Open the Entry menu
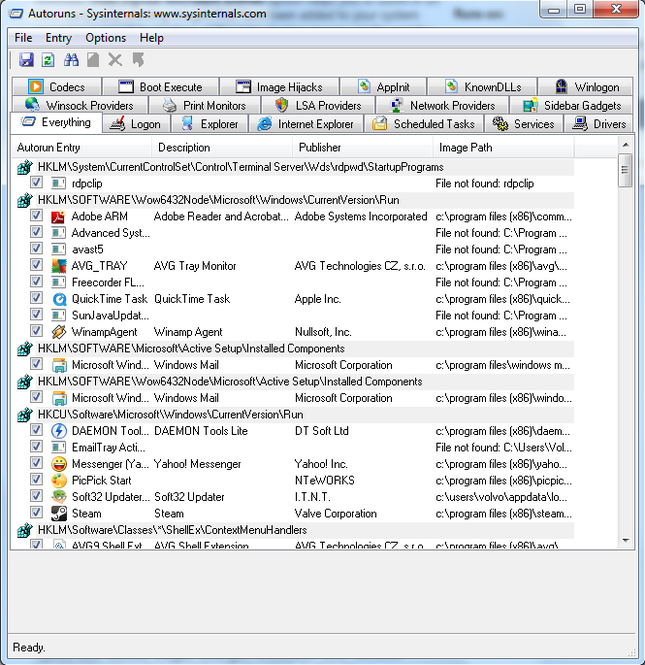Screen dimensions: 645x665 [59, 38]
